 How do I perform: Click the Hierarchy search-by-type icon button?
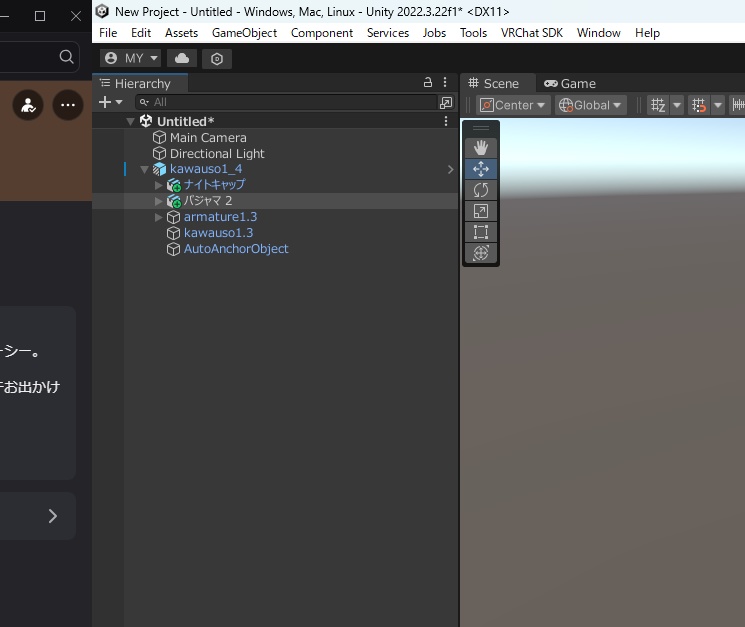point(446,102)
